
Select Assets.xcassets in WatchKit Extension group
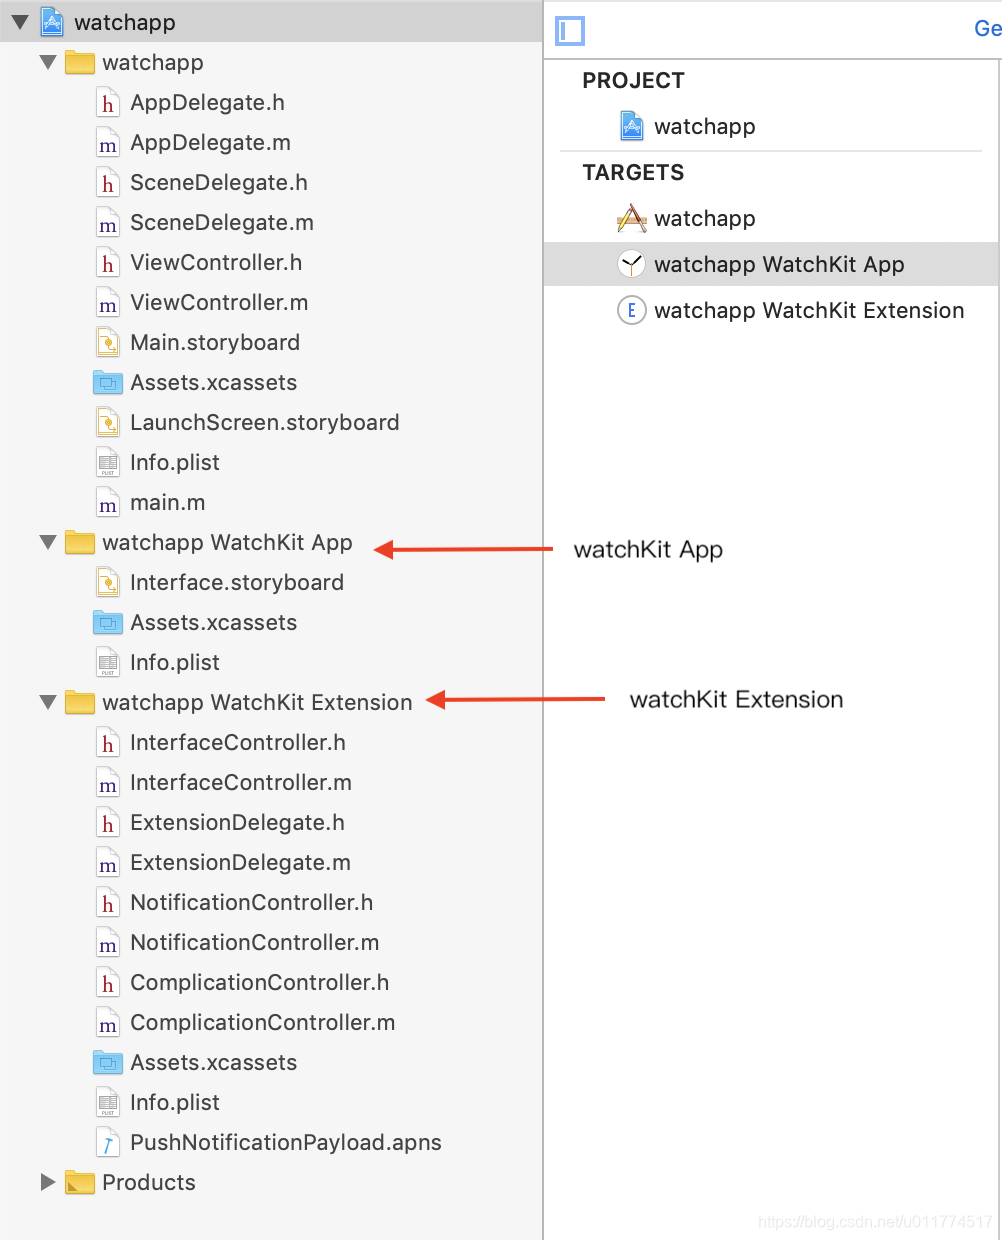tap(213, 1062)
